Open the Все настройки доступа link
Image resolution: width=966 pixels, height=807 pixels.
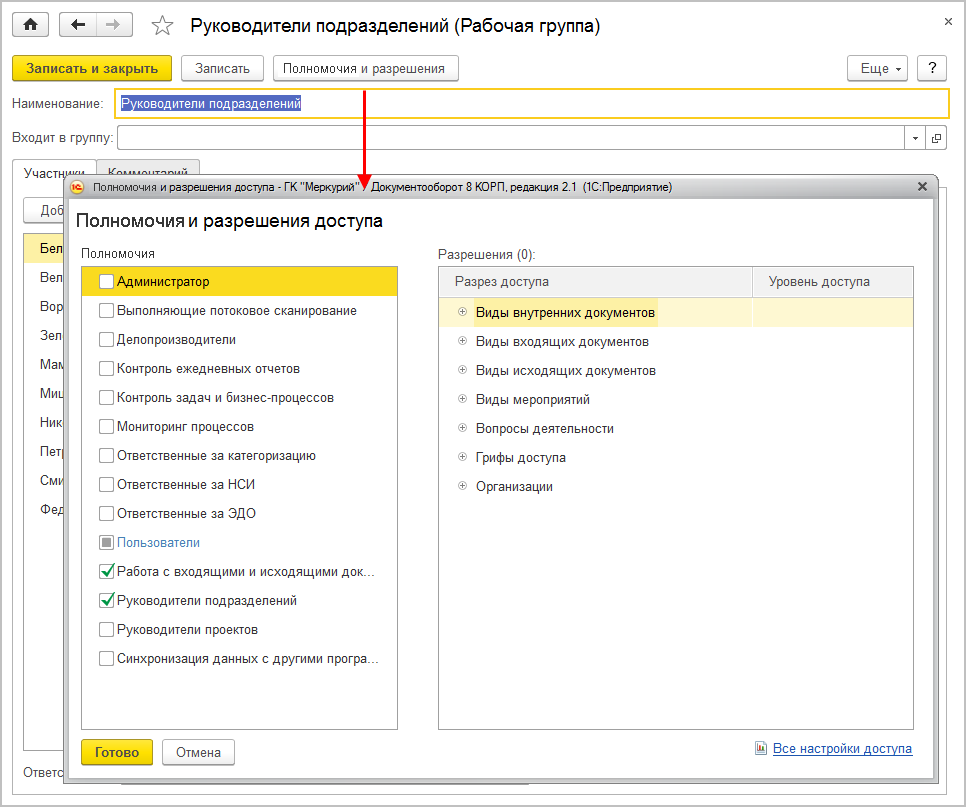(x=842, y=748)
